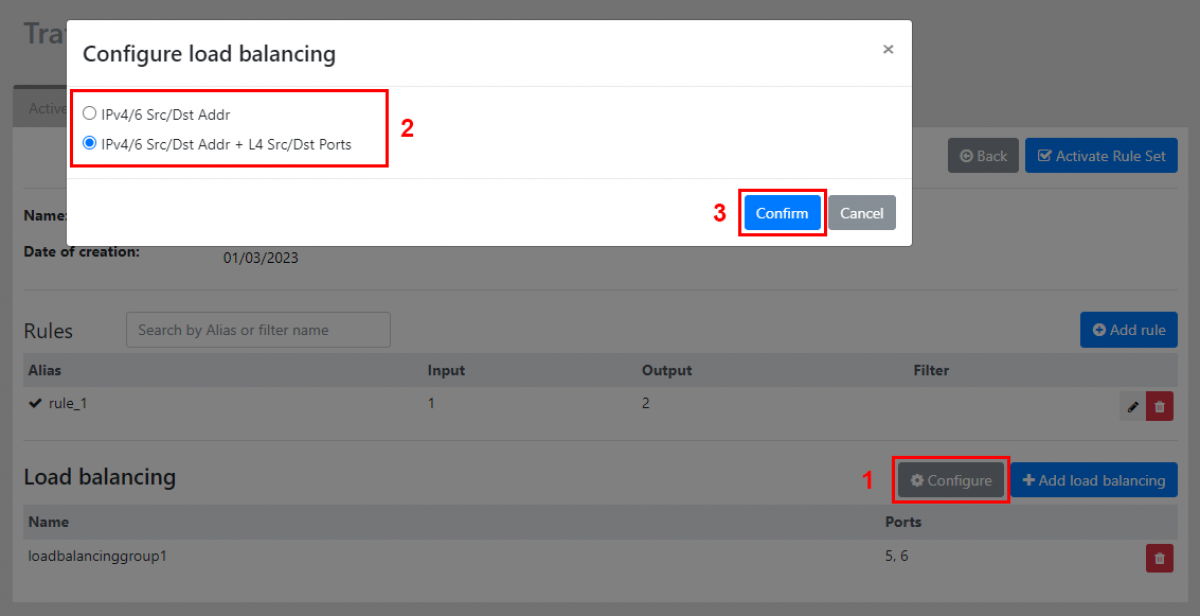Close the Configure load balancing dialog

[888, 49]
